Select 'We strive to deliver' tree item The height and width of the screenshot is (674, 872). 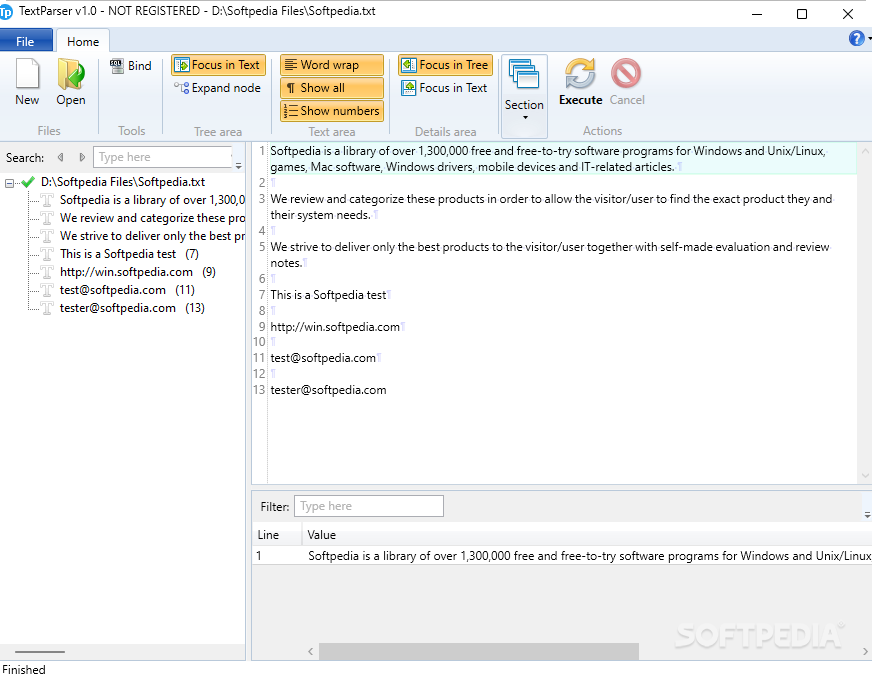pos(152,236)
